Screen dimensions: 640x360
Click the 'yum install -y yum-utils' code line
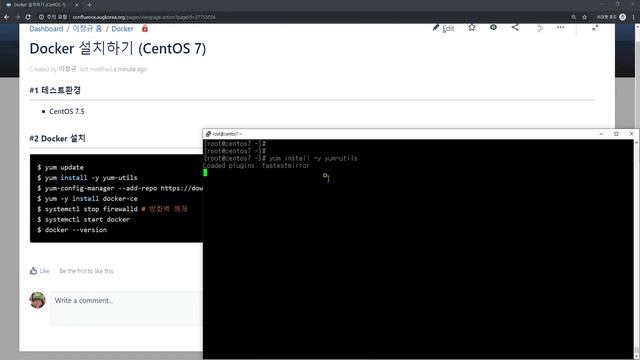tap(87, 178)
